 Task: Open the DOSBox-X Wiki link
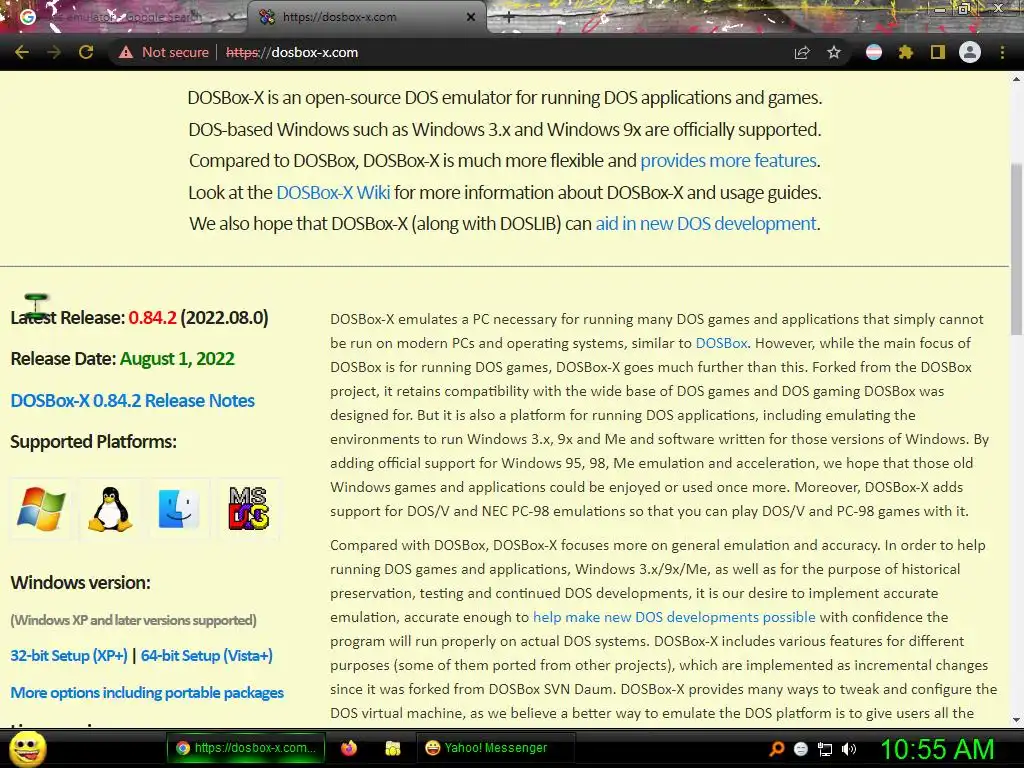[333, 193]
